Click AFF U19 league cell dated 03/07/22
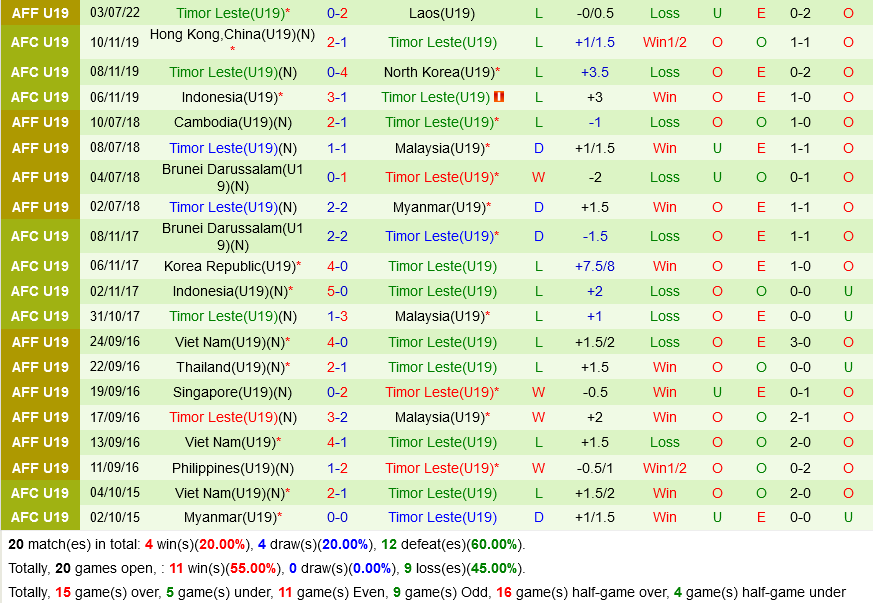Image resolution: width=873 pixels, height=603 pixels. point(40,13)
